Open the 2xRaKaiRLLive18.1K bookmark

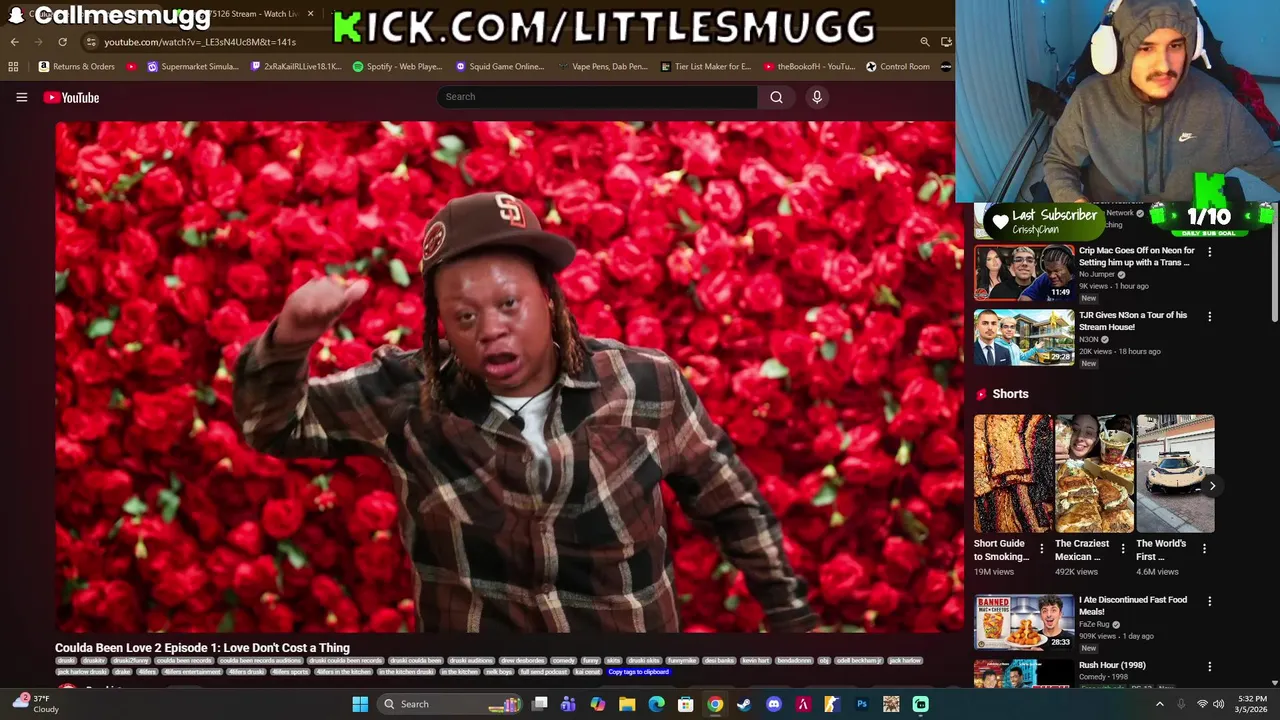[296, 67]
